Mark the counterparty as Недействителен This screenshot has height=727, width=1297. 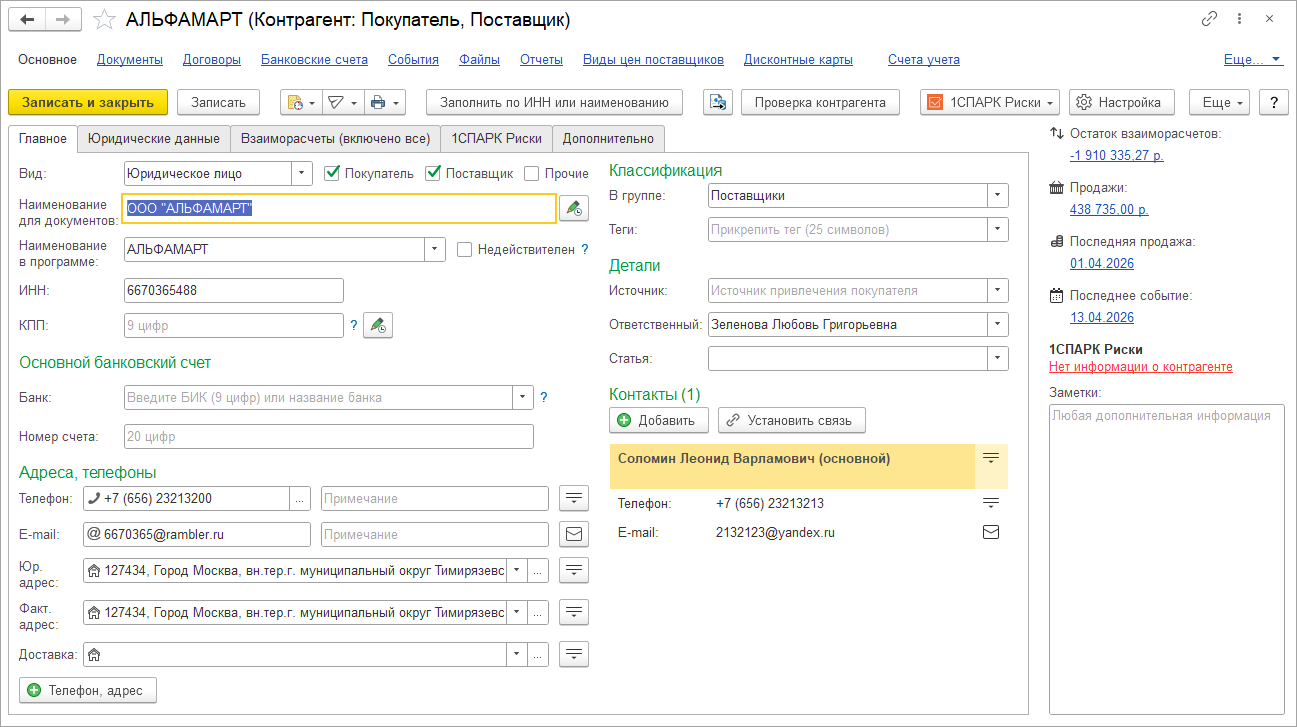pyautogui.click(x=464, y=250)
